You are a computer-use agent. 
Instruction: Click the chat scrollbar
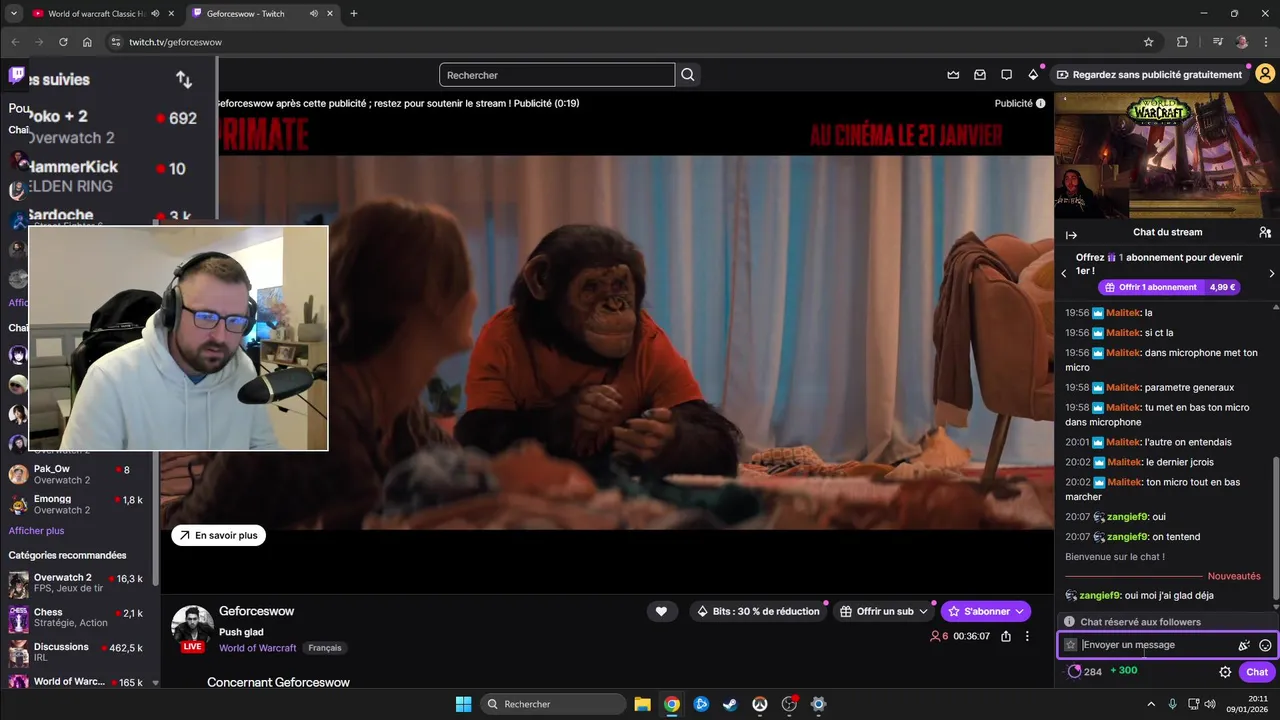(x=1275, y=530)
